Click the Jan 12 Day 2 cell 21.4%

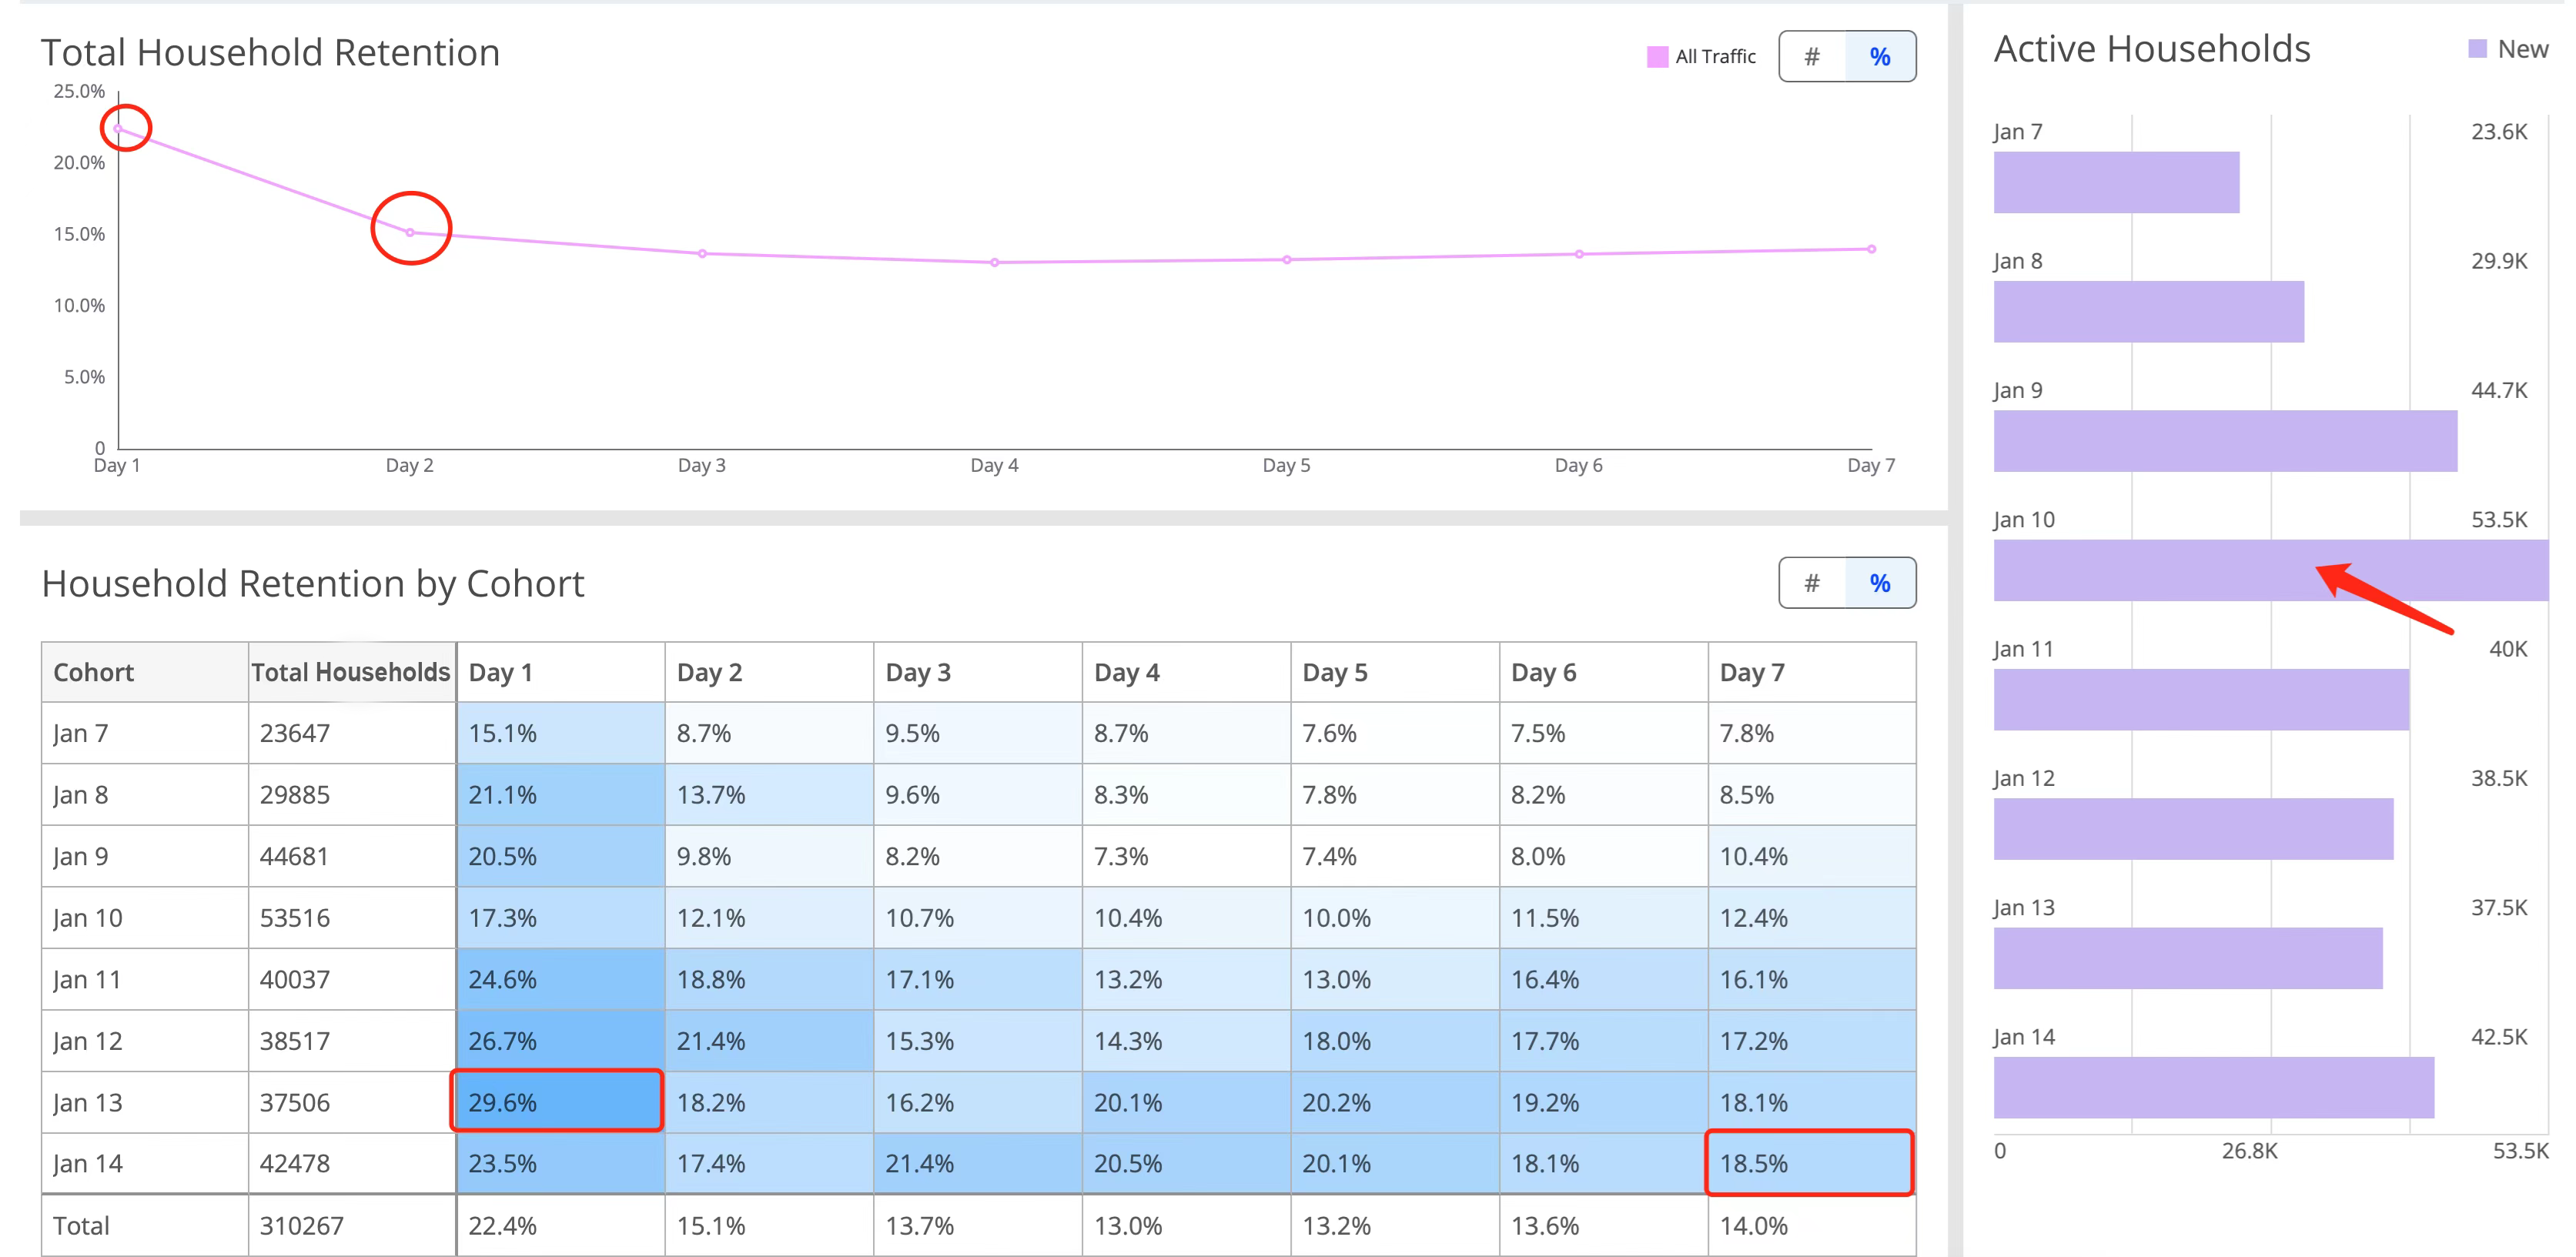pyautogui.click(x=769, y=1040)
